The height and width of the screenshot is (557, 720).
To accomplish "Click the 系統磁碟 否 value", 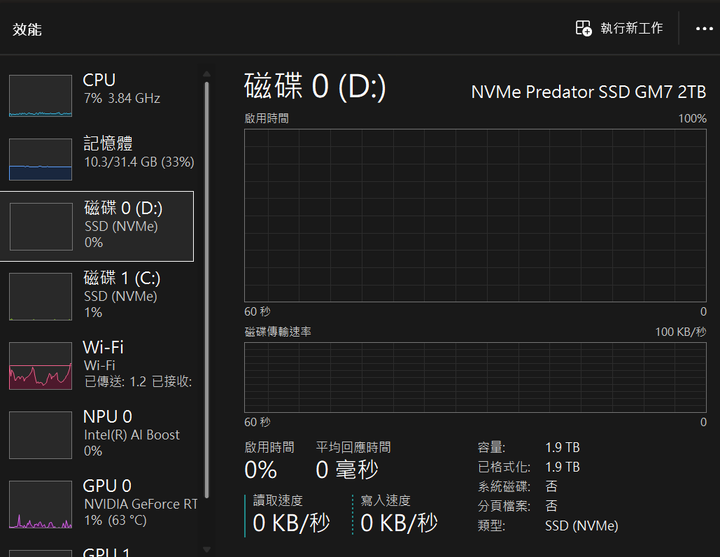I will pos(551,486).
